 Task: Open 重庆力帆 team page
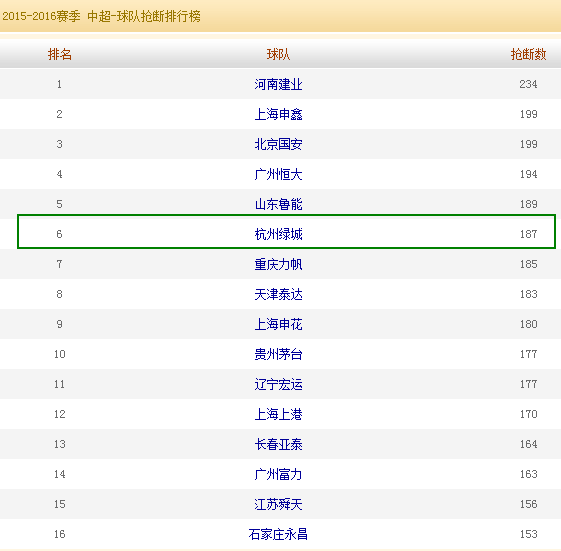point(278,264)
